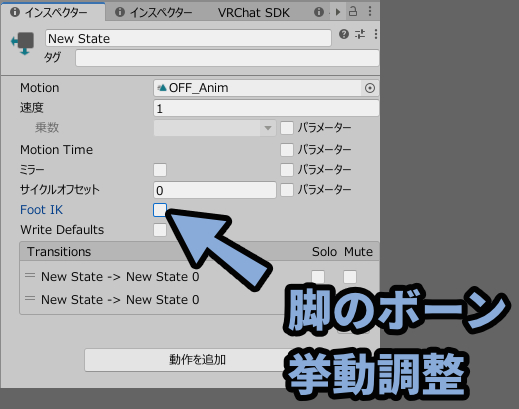Open the tab bar three-dot options menu
Screen dimensions: 519x409
370,11
